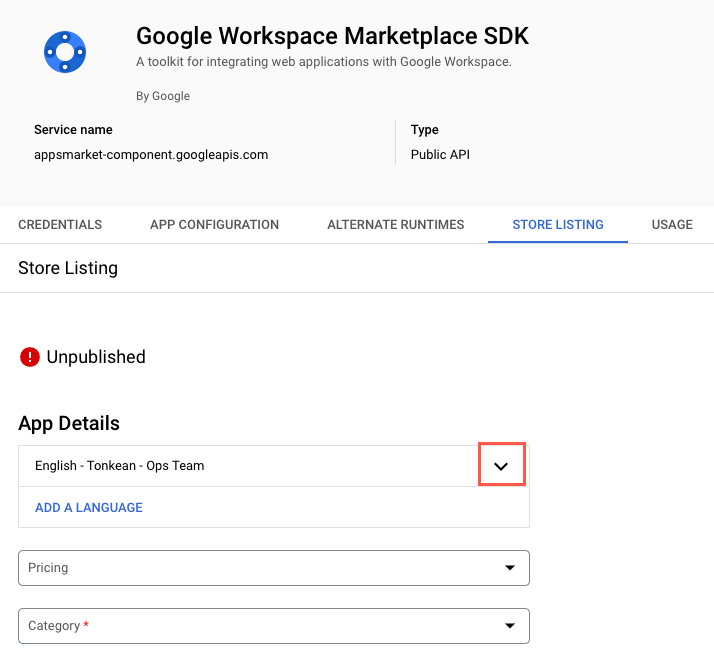Go to the Alternate Runtimes tab
Image resolution: width=714 pixels, height=671 pixels.
395,225
